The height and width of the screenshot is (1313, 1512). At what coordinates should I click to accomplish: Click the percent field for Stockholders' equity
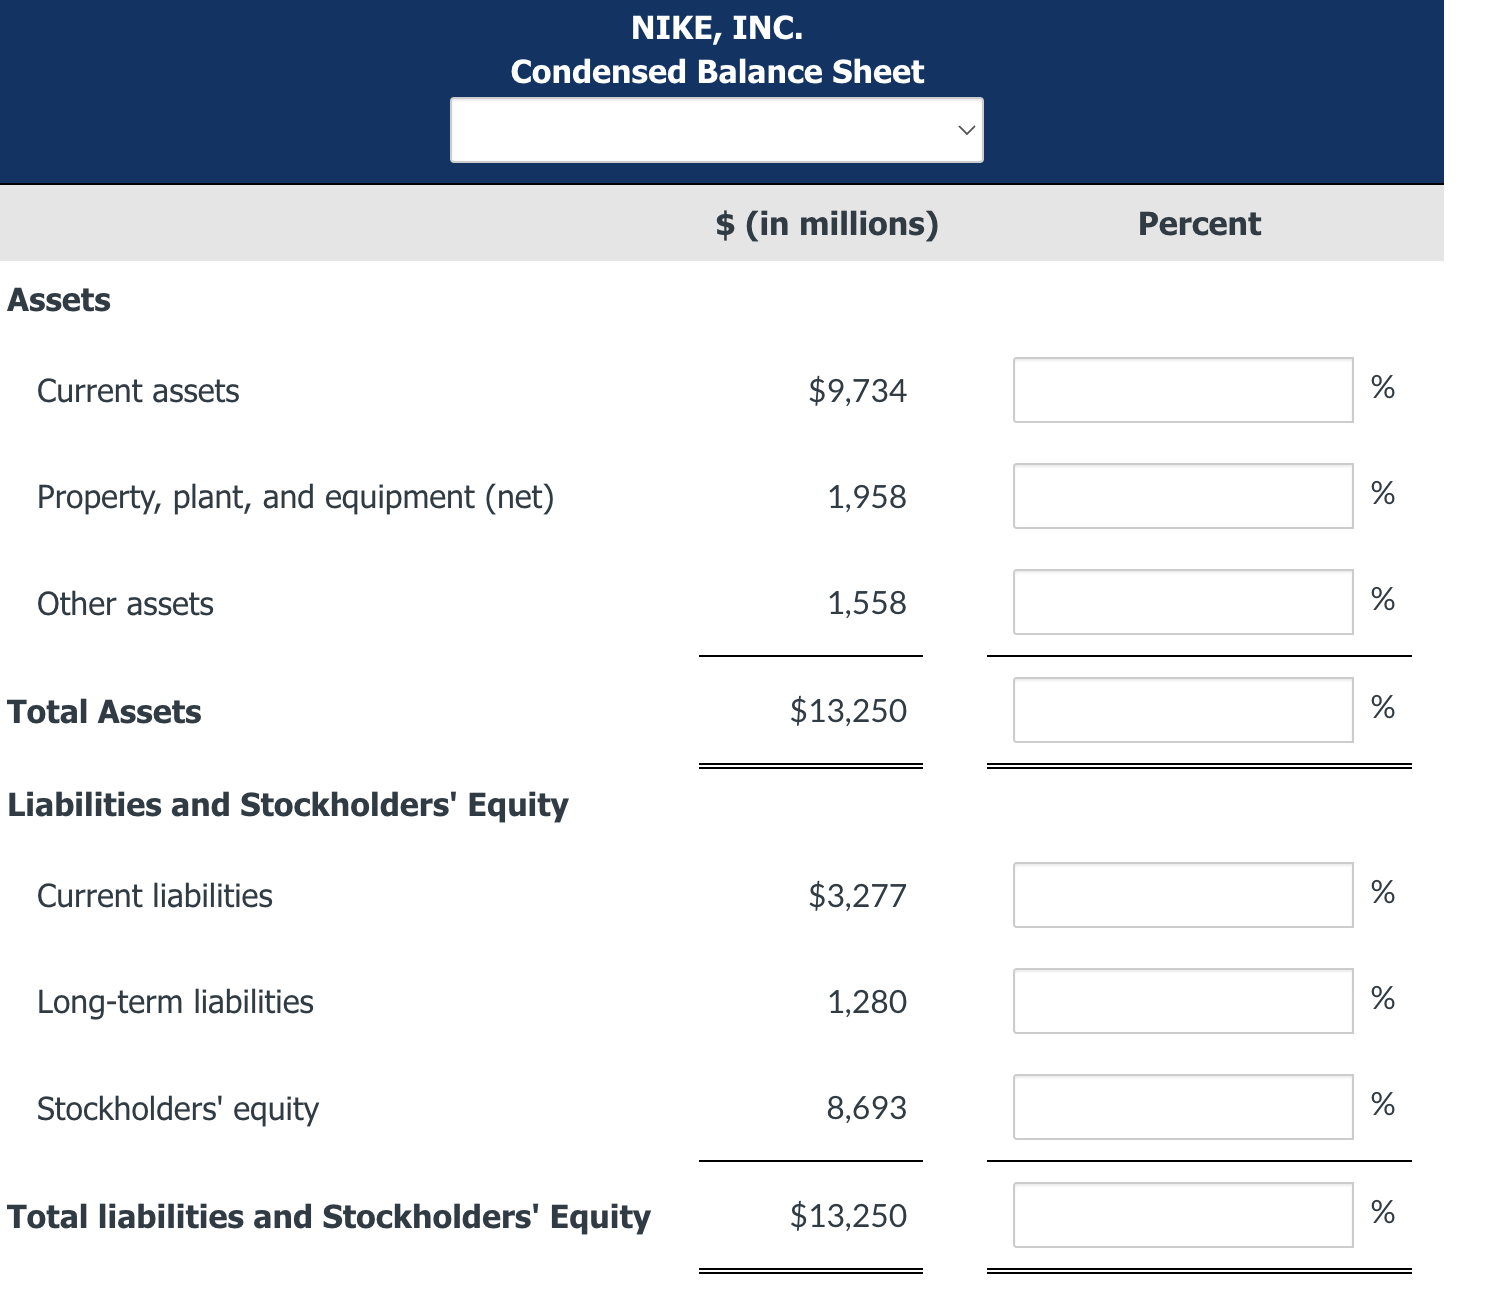pyautogui.click(x=1183, y=1106)
